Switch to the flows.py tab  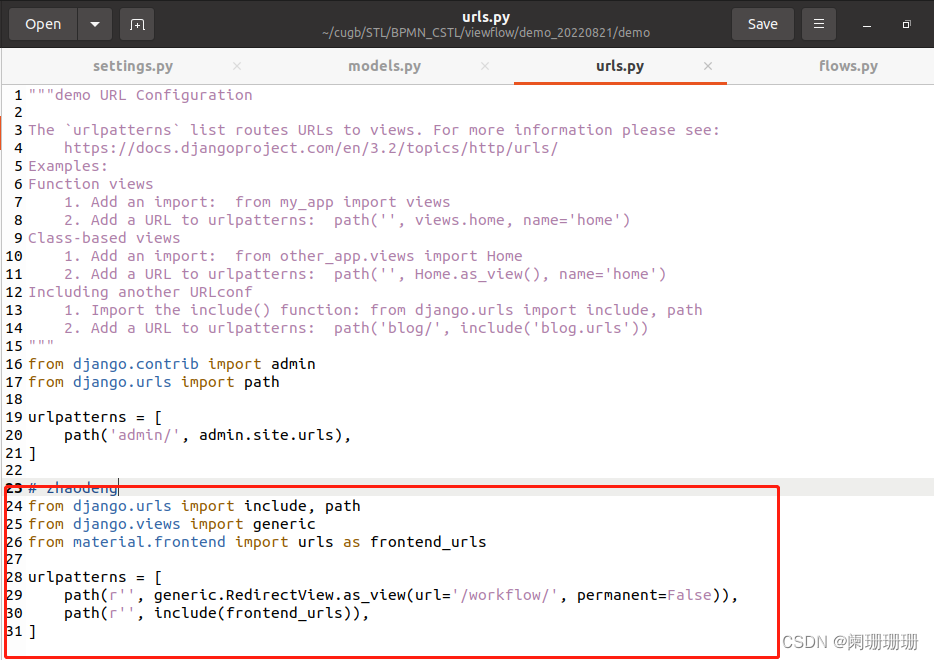pos(848,66)
